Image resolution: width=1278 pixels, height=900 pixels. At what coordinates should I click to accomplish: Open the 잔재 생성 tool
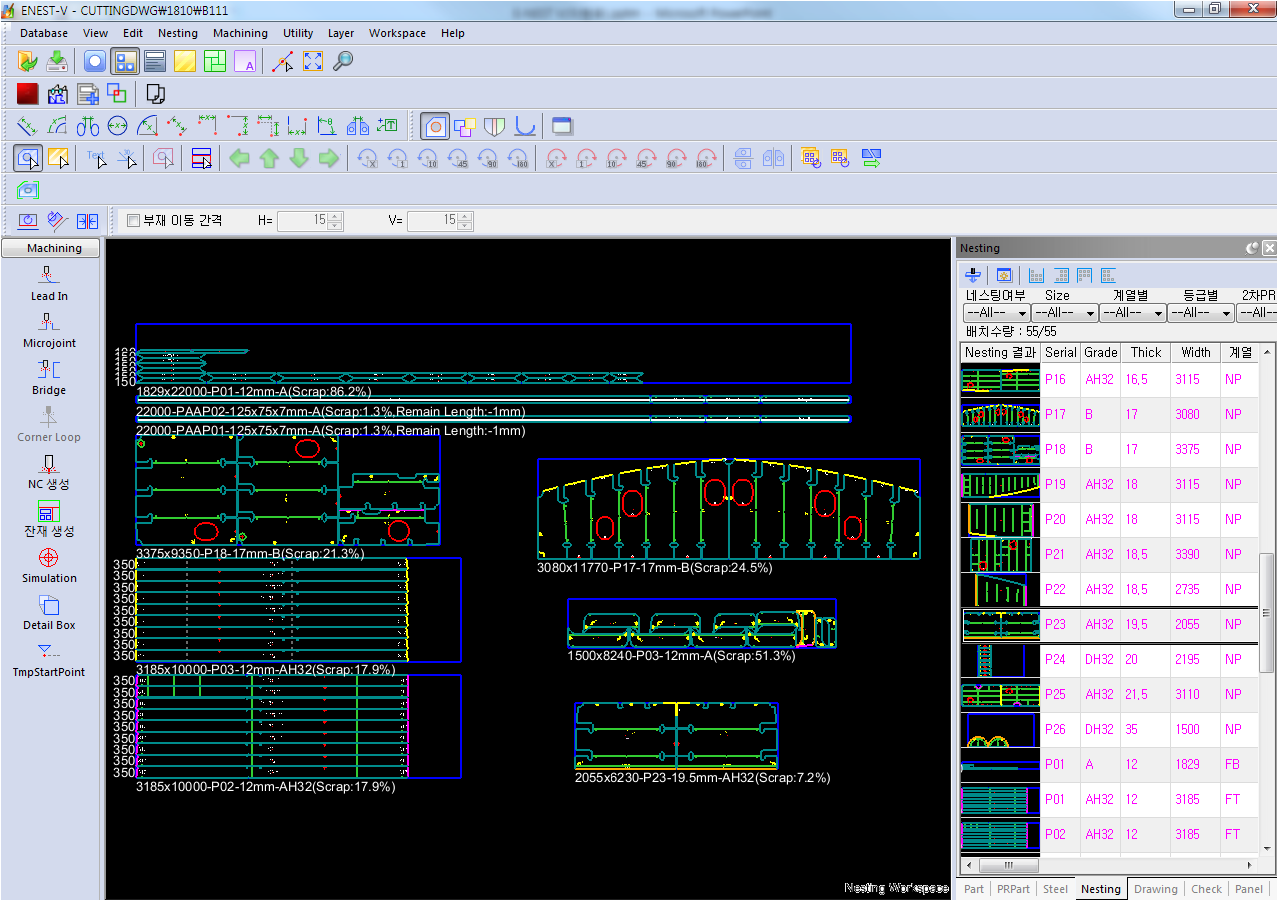pos(49,518)
